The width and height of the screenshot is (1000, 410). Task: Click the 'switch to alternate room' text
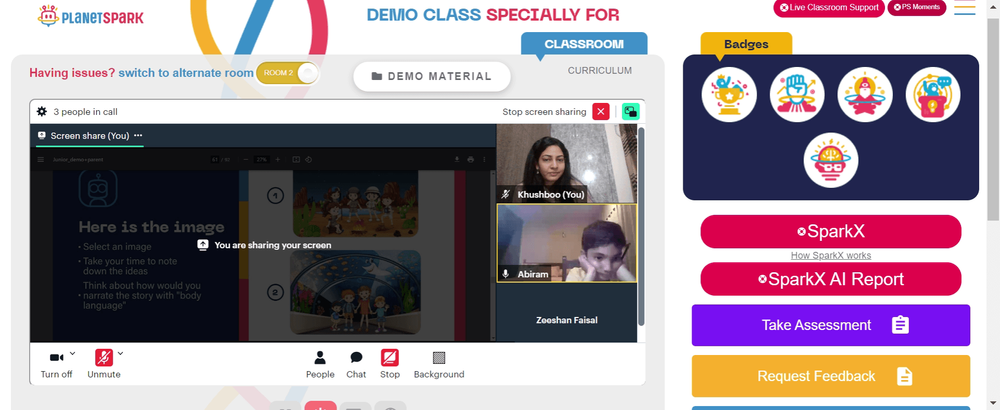[186, 73]
